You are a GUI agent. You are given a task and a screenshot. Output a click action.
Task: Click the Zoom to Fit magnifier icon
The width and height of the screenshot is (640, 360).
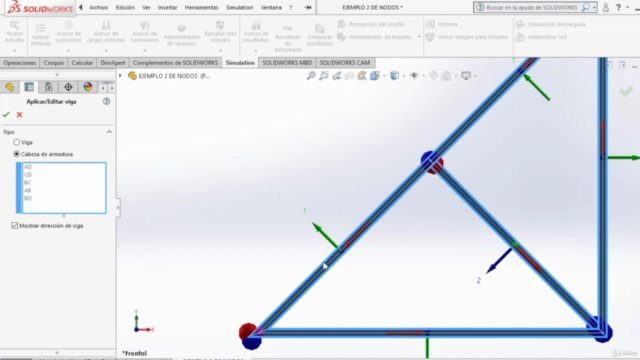click(x=311, y=76)
